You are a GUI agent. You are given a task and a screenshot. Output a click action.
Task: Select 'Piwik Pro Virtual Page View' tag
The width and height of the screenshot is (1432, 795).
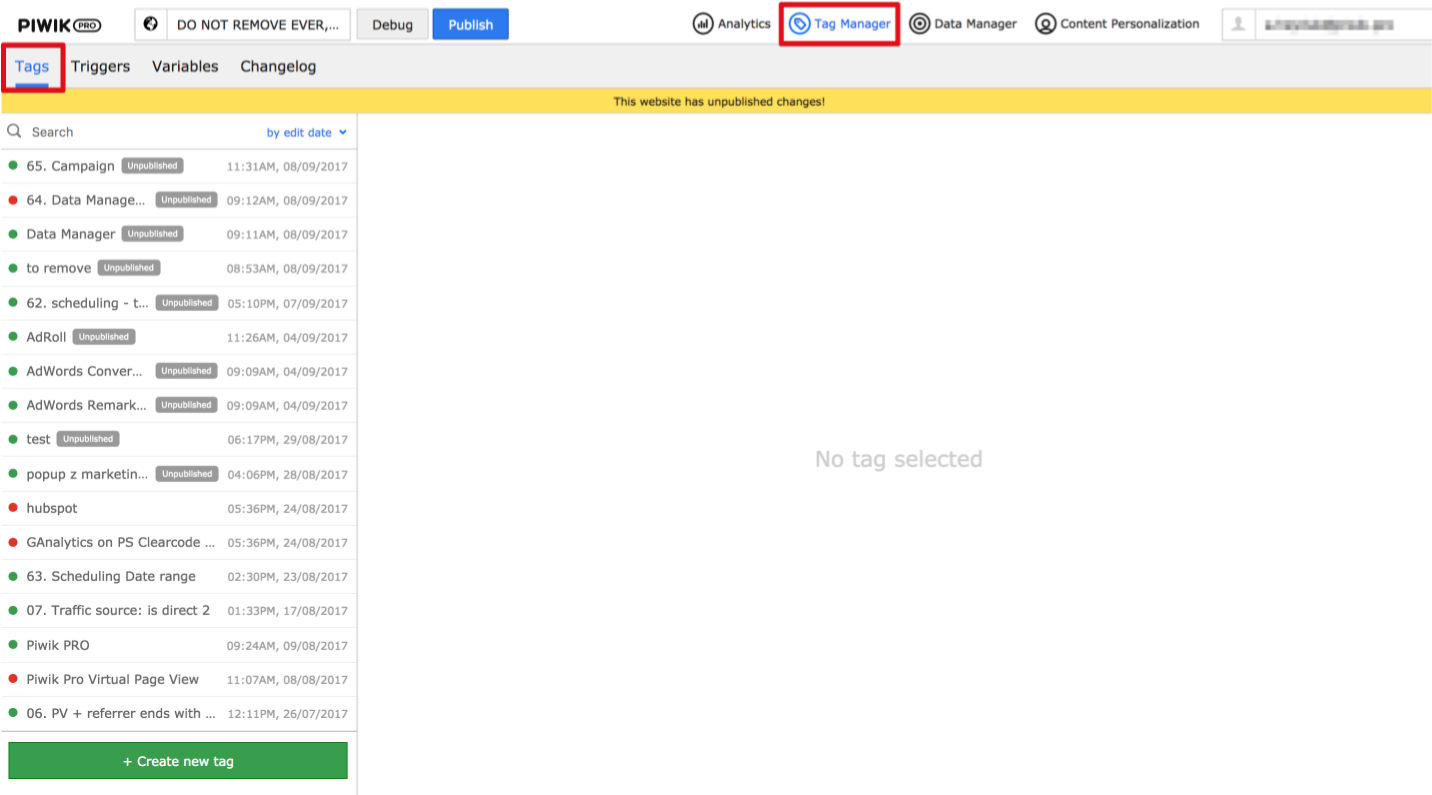pos(179,679)
